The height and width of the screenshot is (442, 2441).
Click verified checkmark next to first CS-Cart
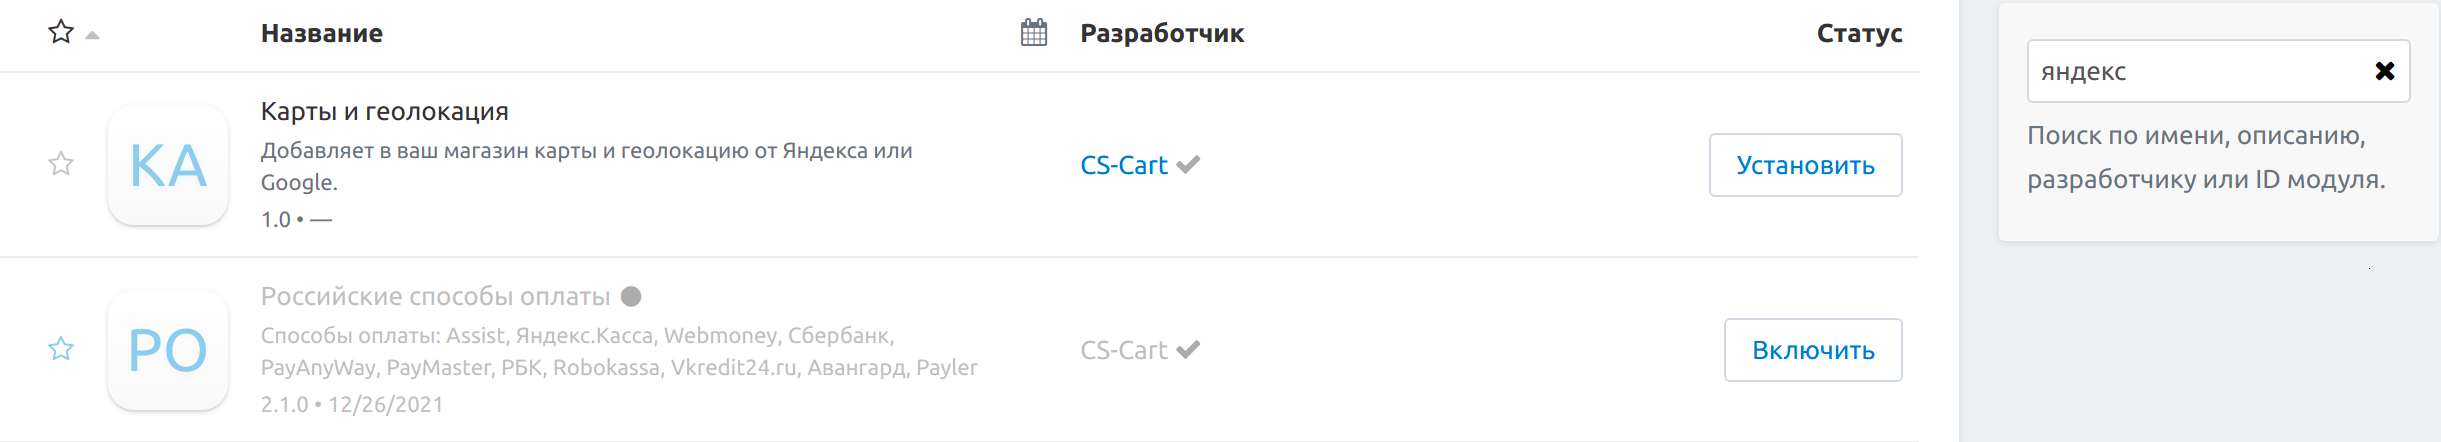pos(1188,164)
